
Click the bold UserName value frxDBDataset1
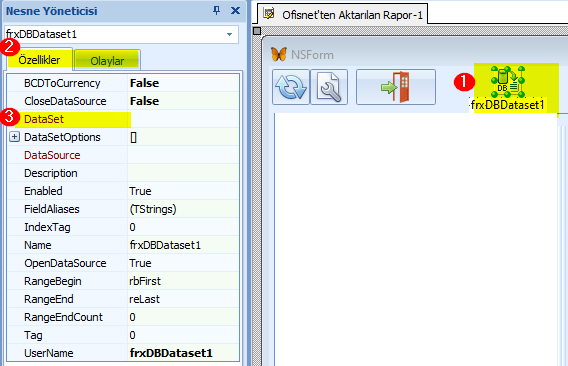(171, 353)
